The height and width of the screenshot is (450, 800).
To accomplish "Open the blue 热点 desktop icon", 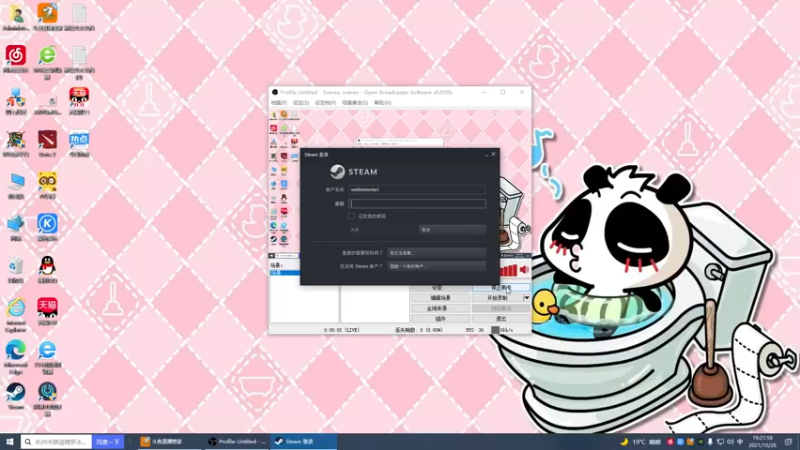I will coord(79,139).
